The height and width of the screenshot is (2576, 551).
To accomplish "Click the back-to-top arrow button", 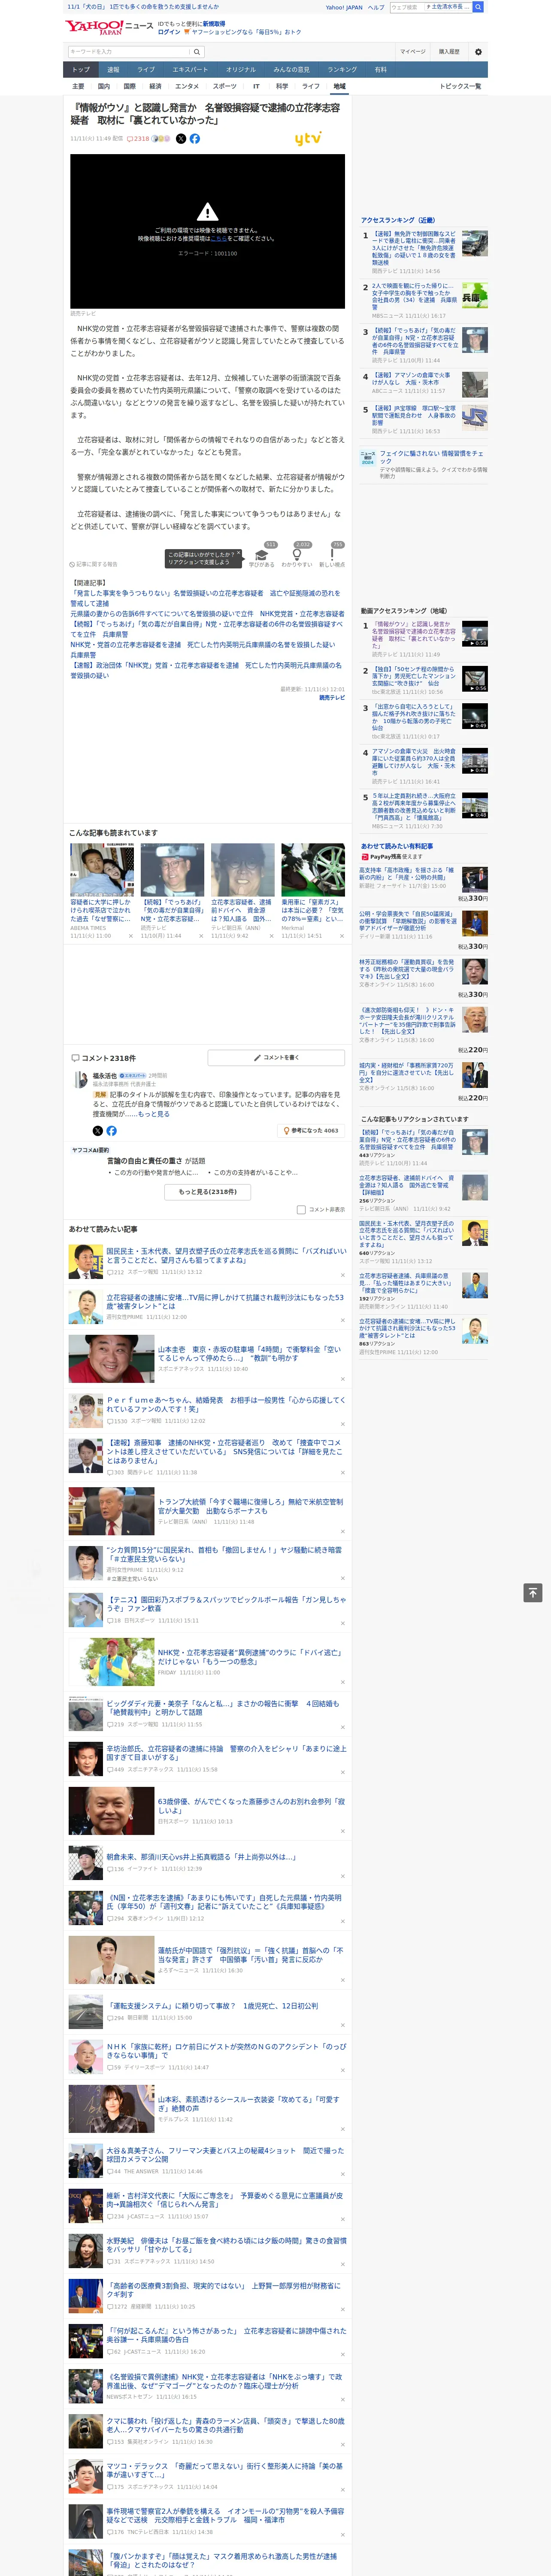I will click(x=532, y=1593).
